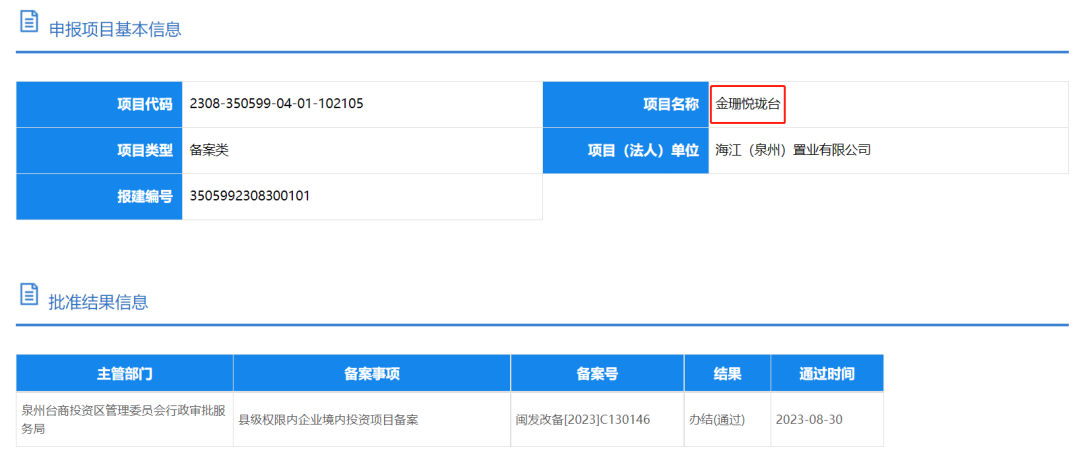This screenshot has width=1080, height=474.
Task: Select the number 3505992308300101
Action: (250, 196)
